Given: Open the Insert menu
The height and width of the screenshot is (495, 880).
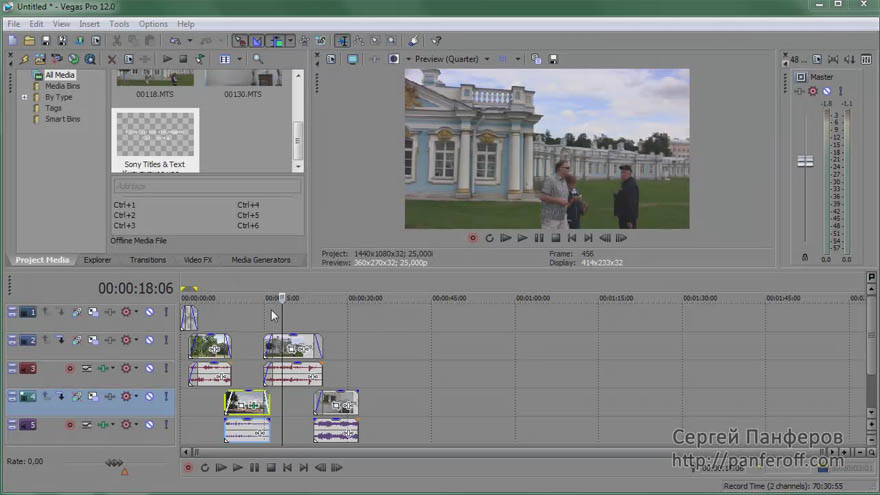Looking at the screenshot, I should (89, 24).
